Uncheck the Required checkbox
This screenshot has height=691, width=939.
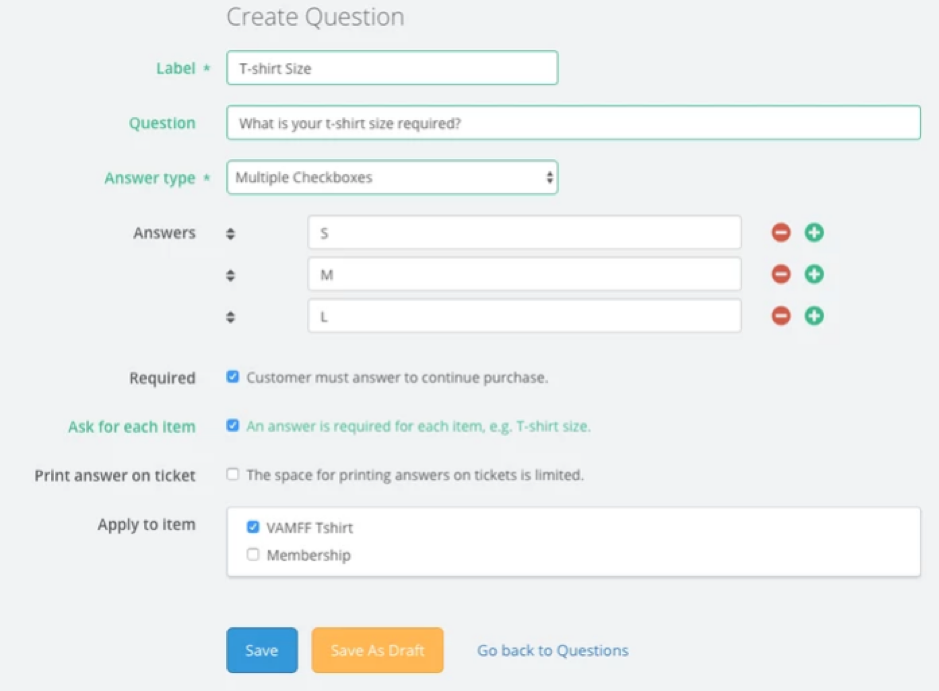[x=232, y=377]
